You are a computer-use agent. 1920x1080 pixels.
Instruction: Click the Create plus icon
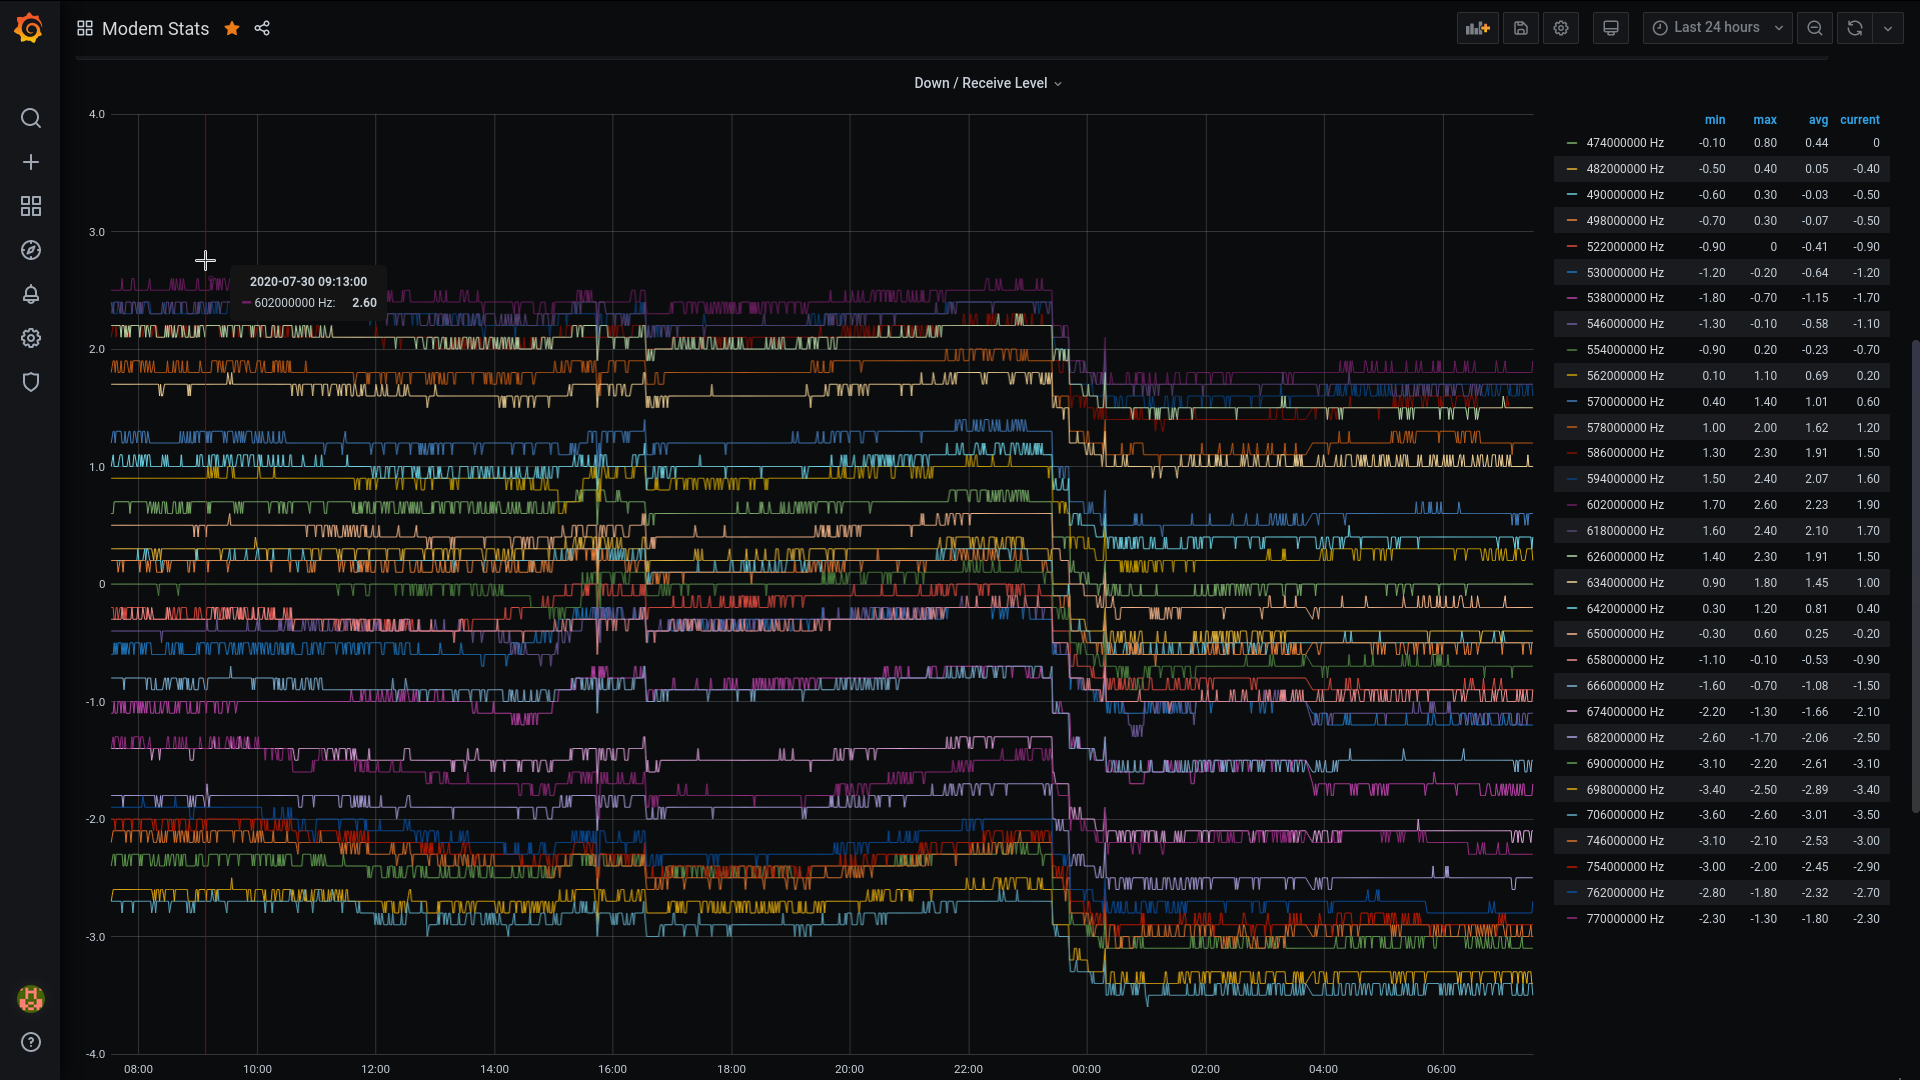pyautogui.click(x=31, y=162)
